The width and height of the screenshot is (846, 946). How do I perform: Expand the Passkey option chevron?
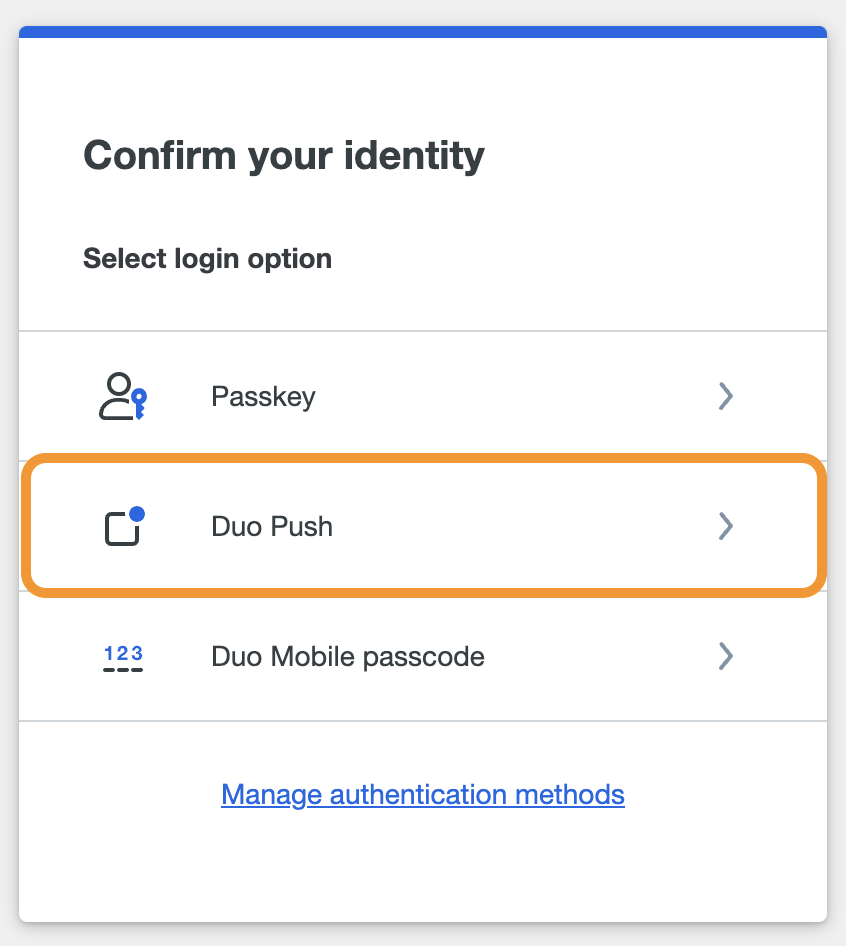[x=727, y=396]
